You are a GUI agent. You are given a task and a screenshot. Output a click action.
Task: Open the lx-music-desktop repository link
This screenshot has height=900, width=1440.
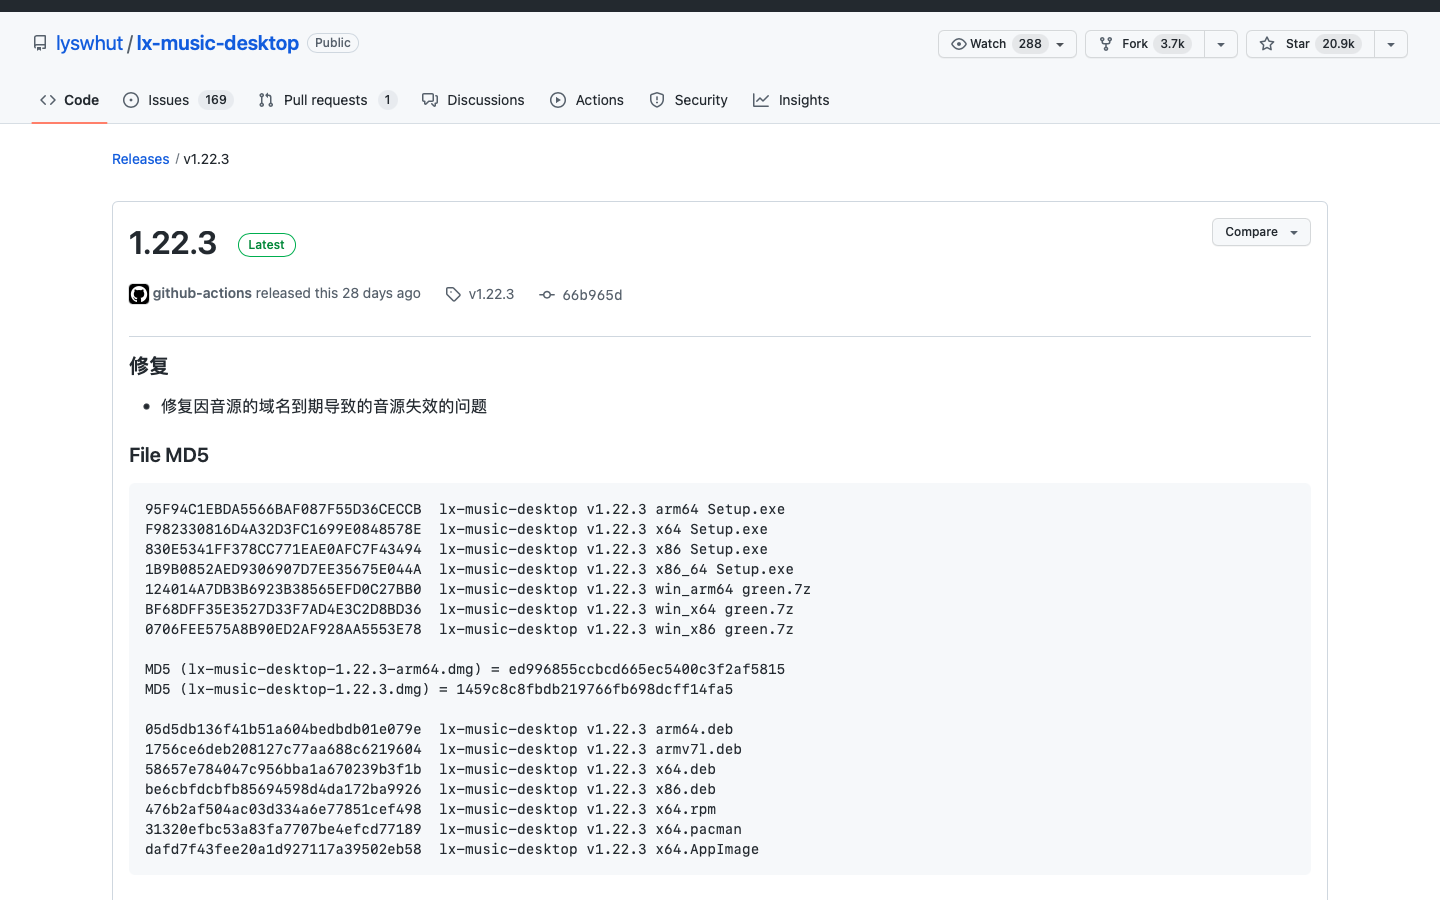pyautogui.click(x=218, y=43)
